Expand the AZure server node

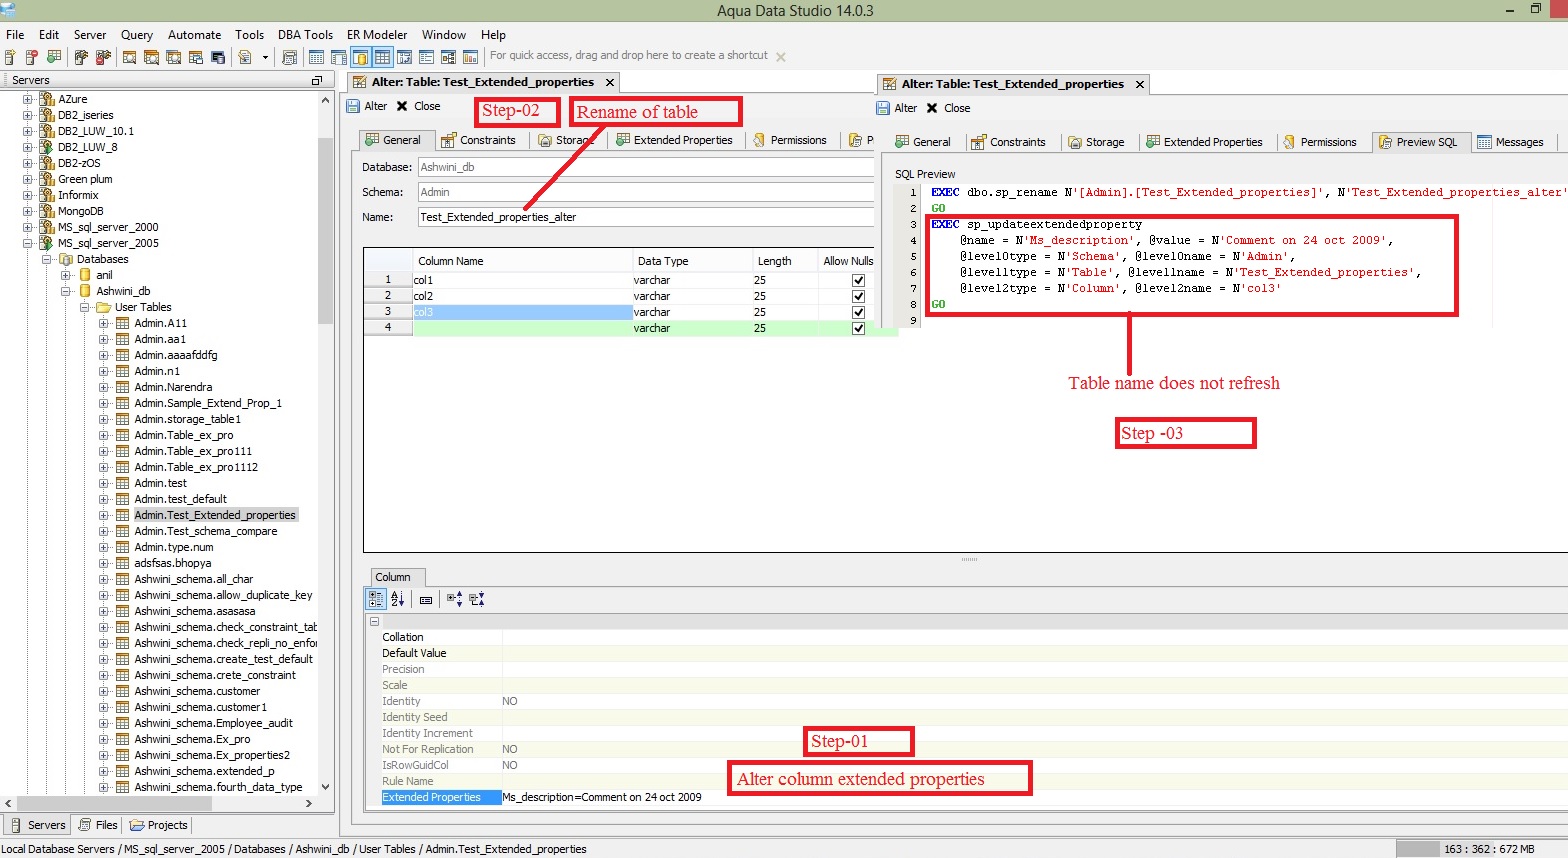28,99
